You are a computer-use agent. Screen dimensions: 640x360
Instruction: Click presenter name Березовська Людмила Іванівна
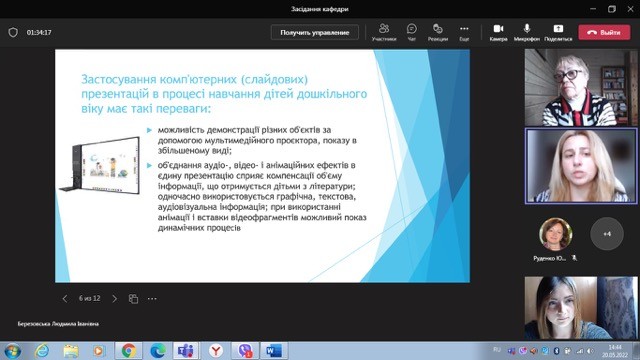pyautogui.click(x=58, y=324)
